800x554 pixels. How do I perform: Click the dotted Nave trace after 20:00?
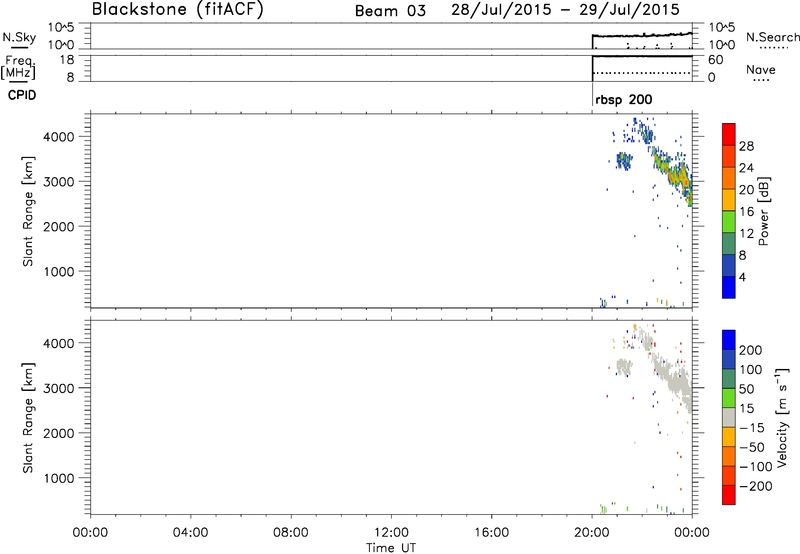tap(642, 73)
